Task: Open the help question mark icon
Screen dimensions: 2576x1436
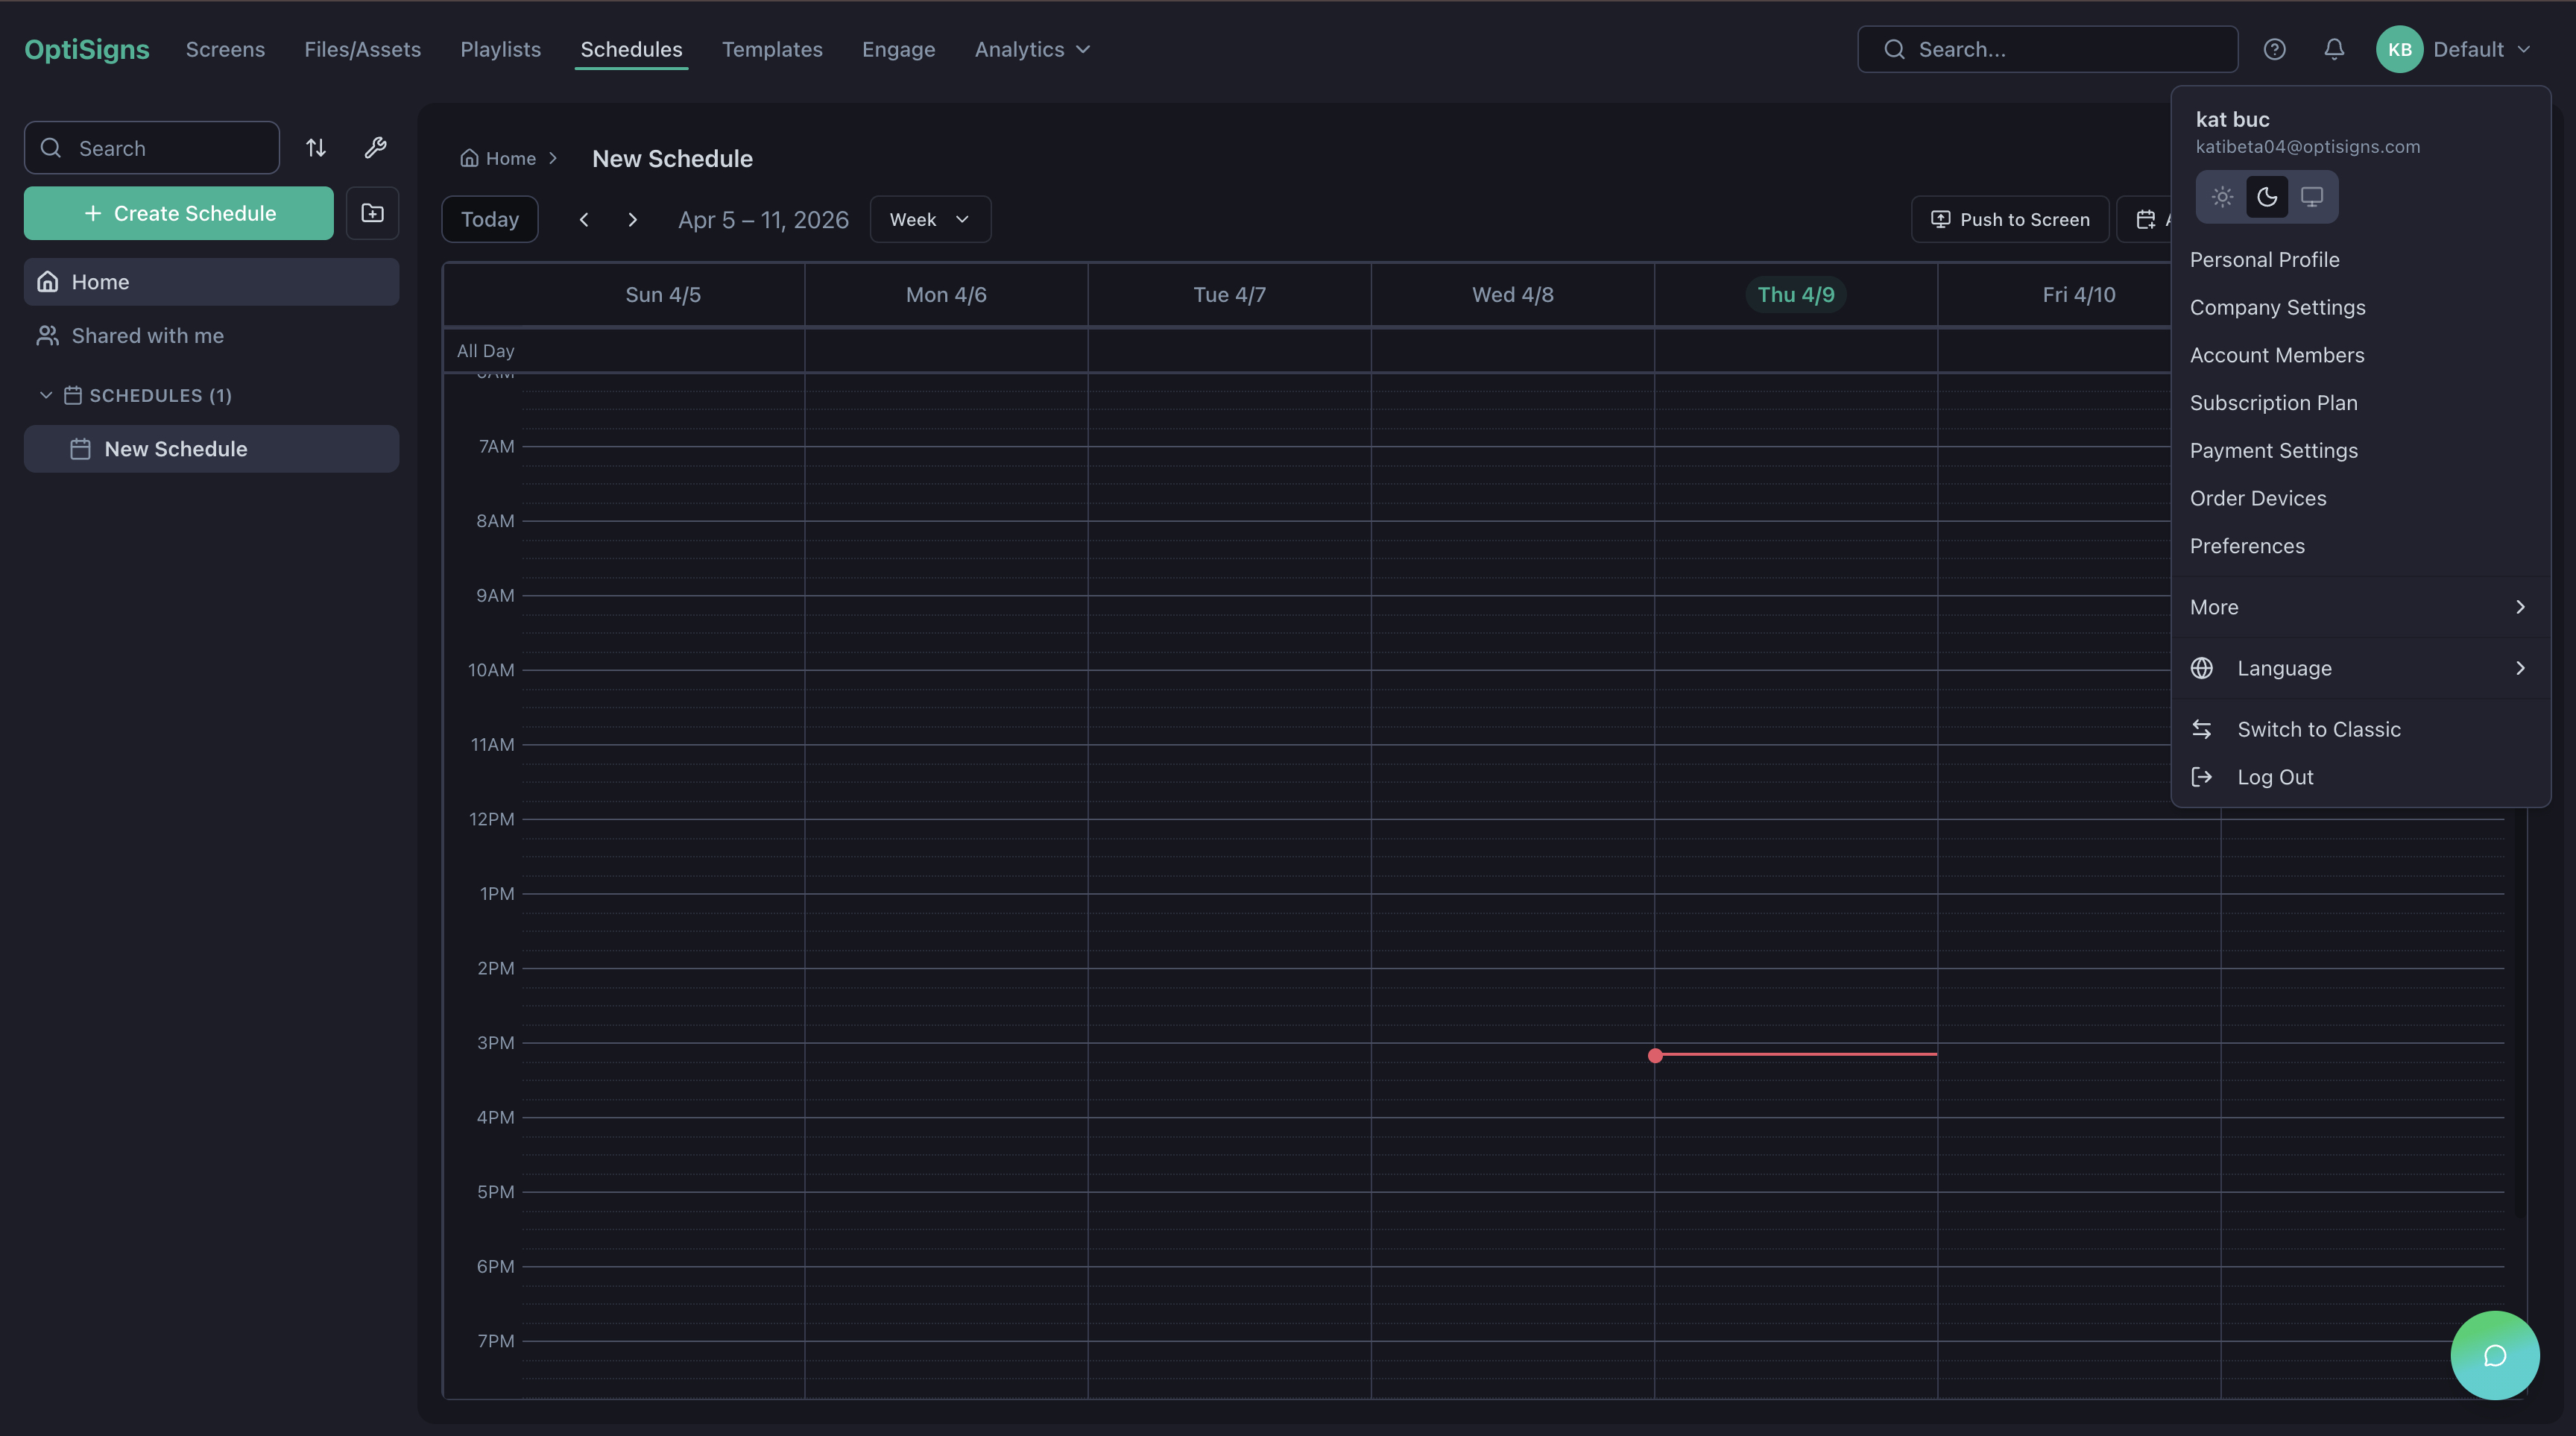Action: [2275, 49]
